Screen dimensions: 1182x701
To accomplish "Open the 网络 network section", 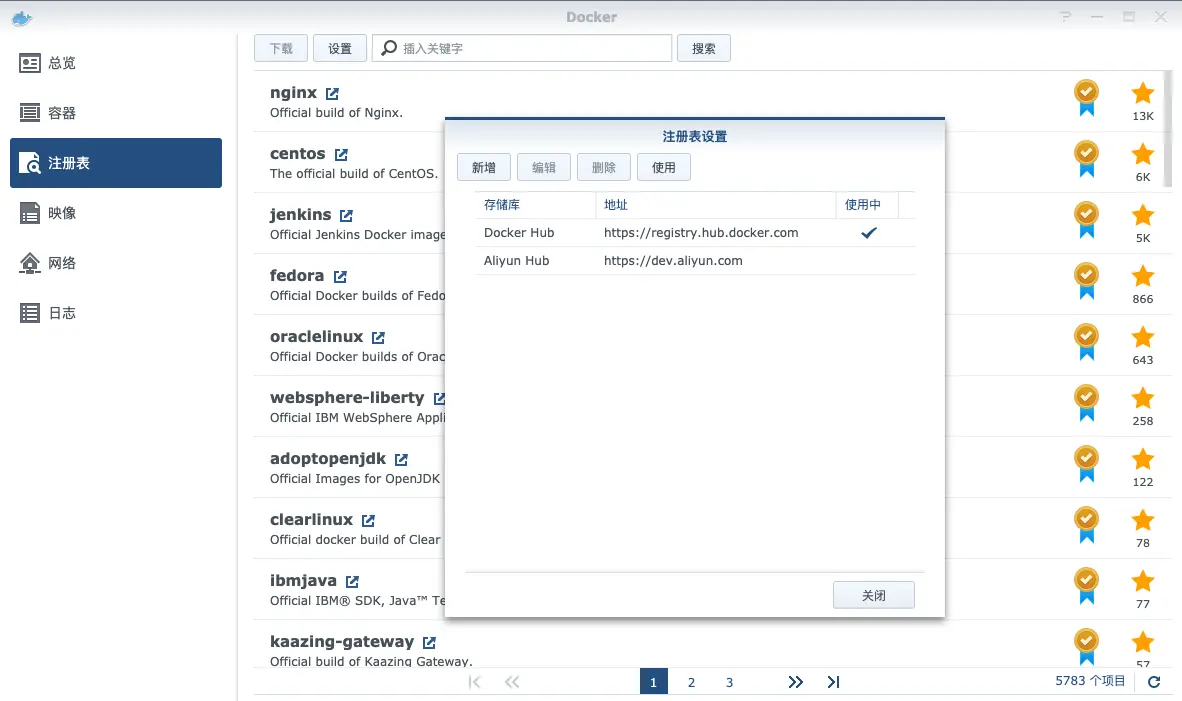I will click(x=115, y=263).
